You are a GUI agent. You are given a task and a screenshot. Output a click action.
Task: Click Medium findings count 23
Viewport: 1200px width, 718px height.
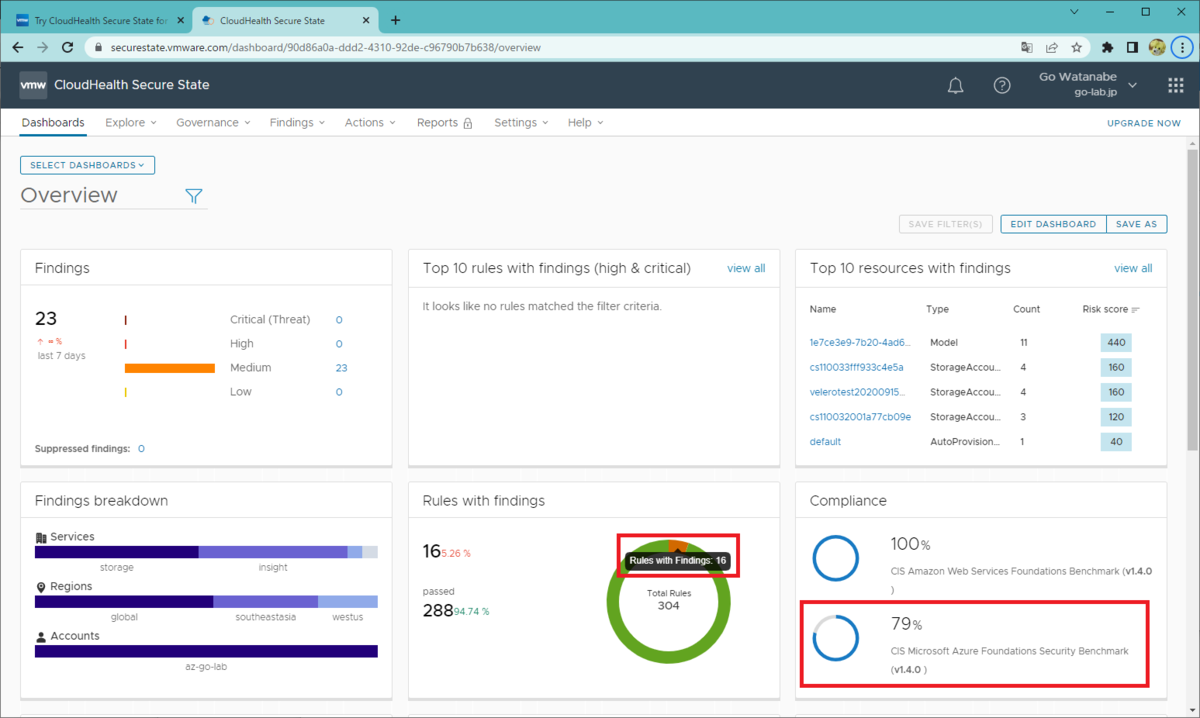tap(341, 368)
